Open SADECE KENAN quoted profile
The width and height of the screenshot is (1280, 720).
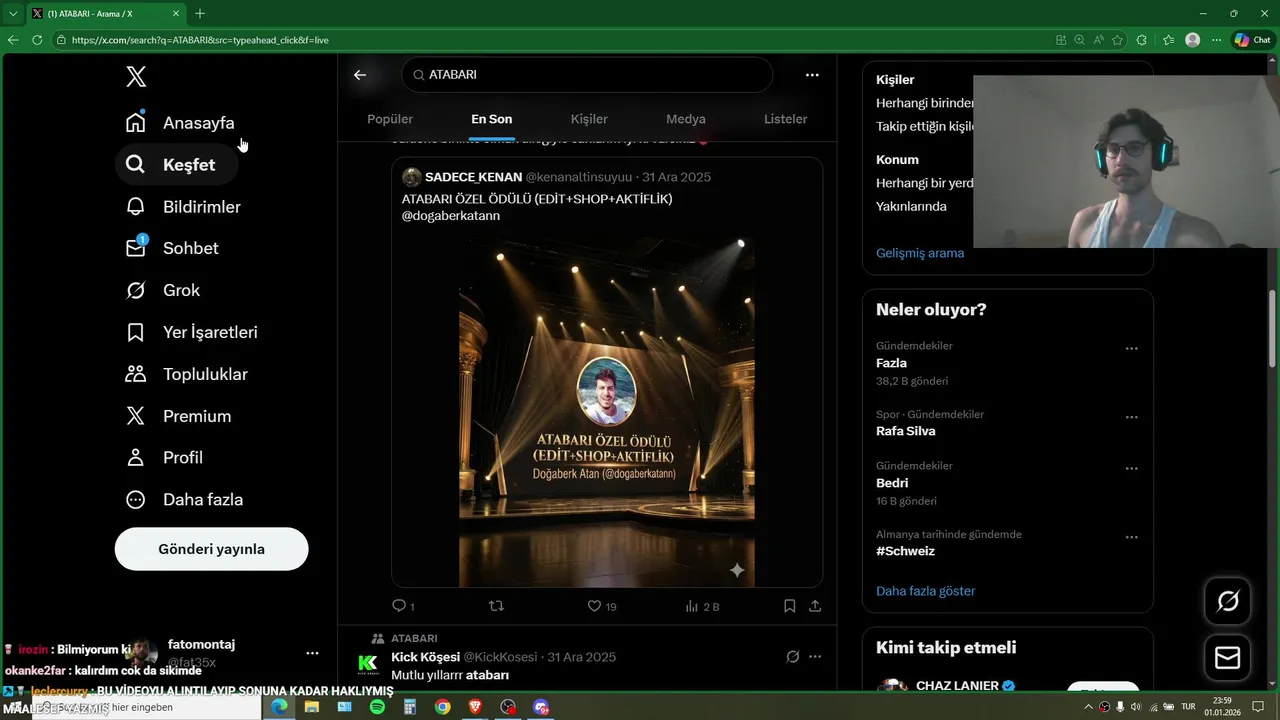coord(473,177)
